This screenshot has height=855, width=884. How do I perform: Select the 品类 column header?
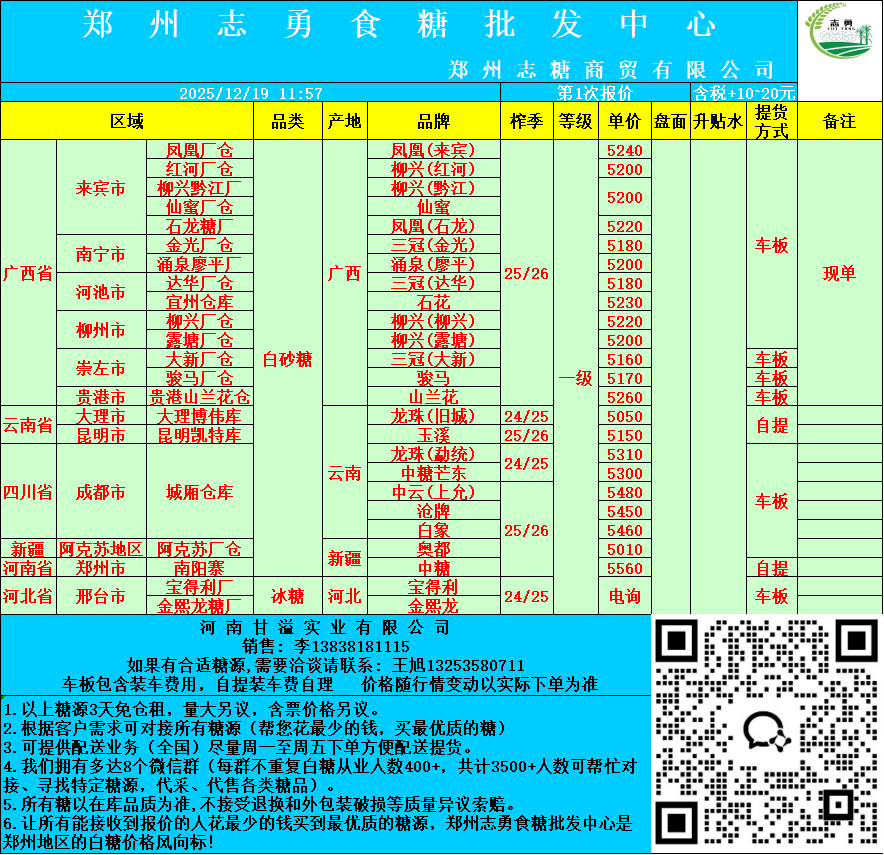(288, 122)
